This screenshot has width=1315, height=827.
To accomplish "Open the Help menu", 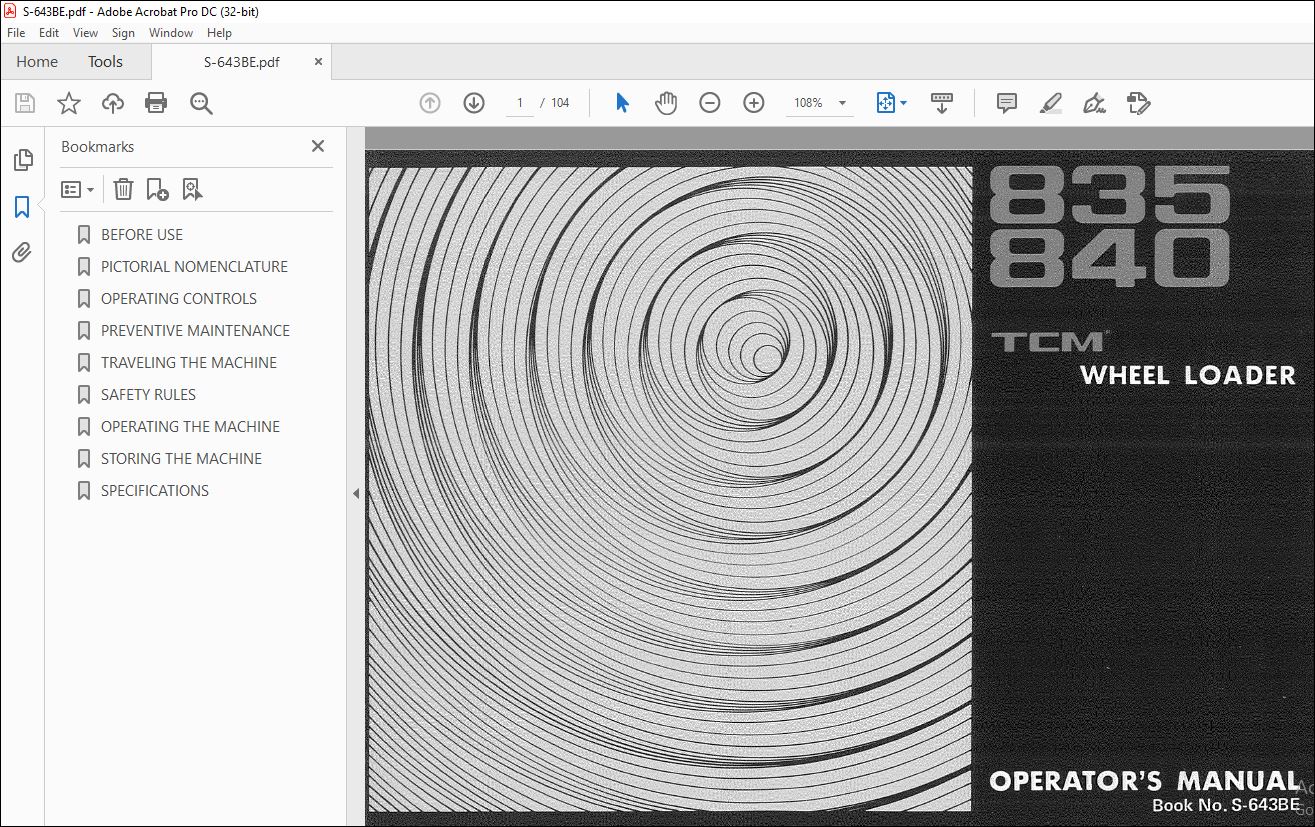I will click(x=219, y=33).
